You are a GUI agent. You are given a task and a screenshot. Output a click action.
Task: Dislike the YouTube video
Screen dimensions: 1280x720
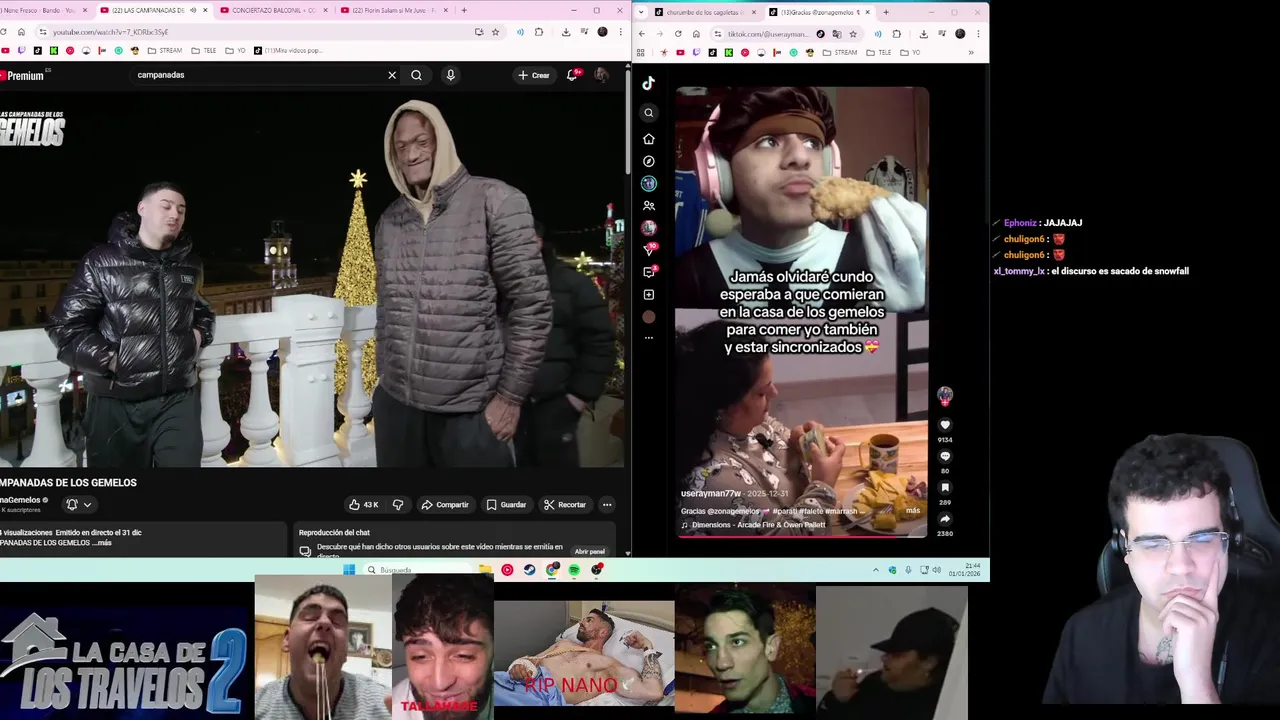(398, 505)
